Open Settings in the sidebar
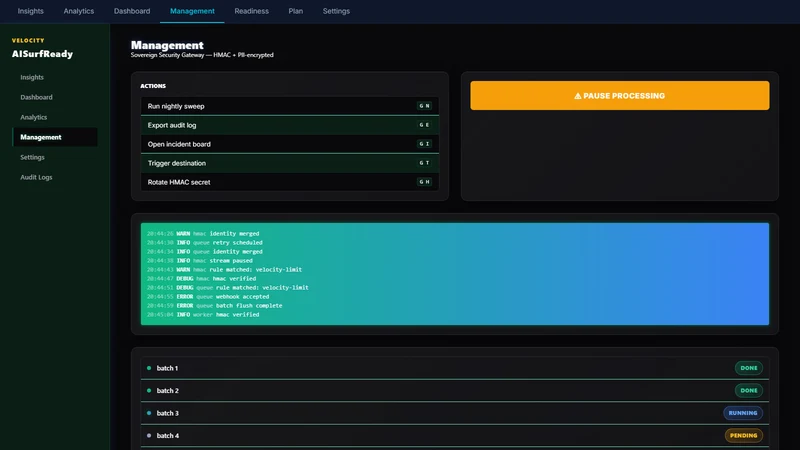The height and width of the screenshot is (450, 800). coord(55,157)
